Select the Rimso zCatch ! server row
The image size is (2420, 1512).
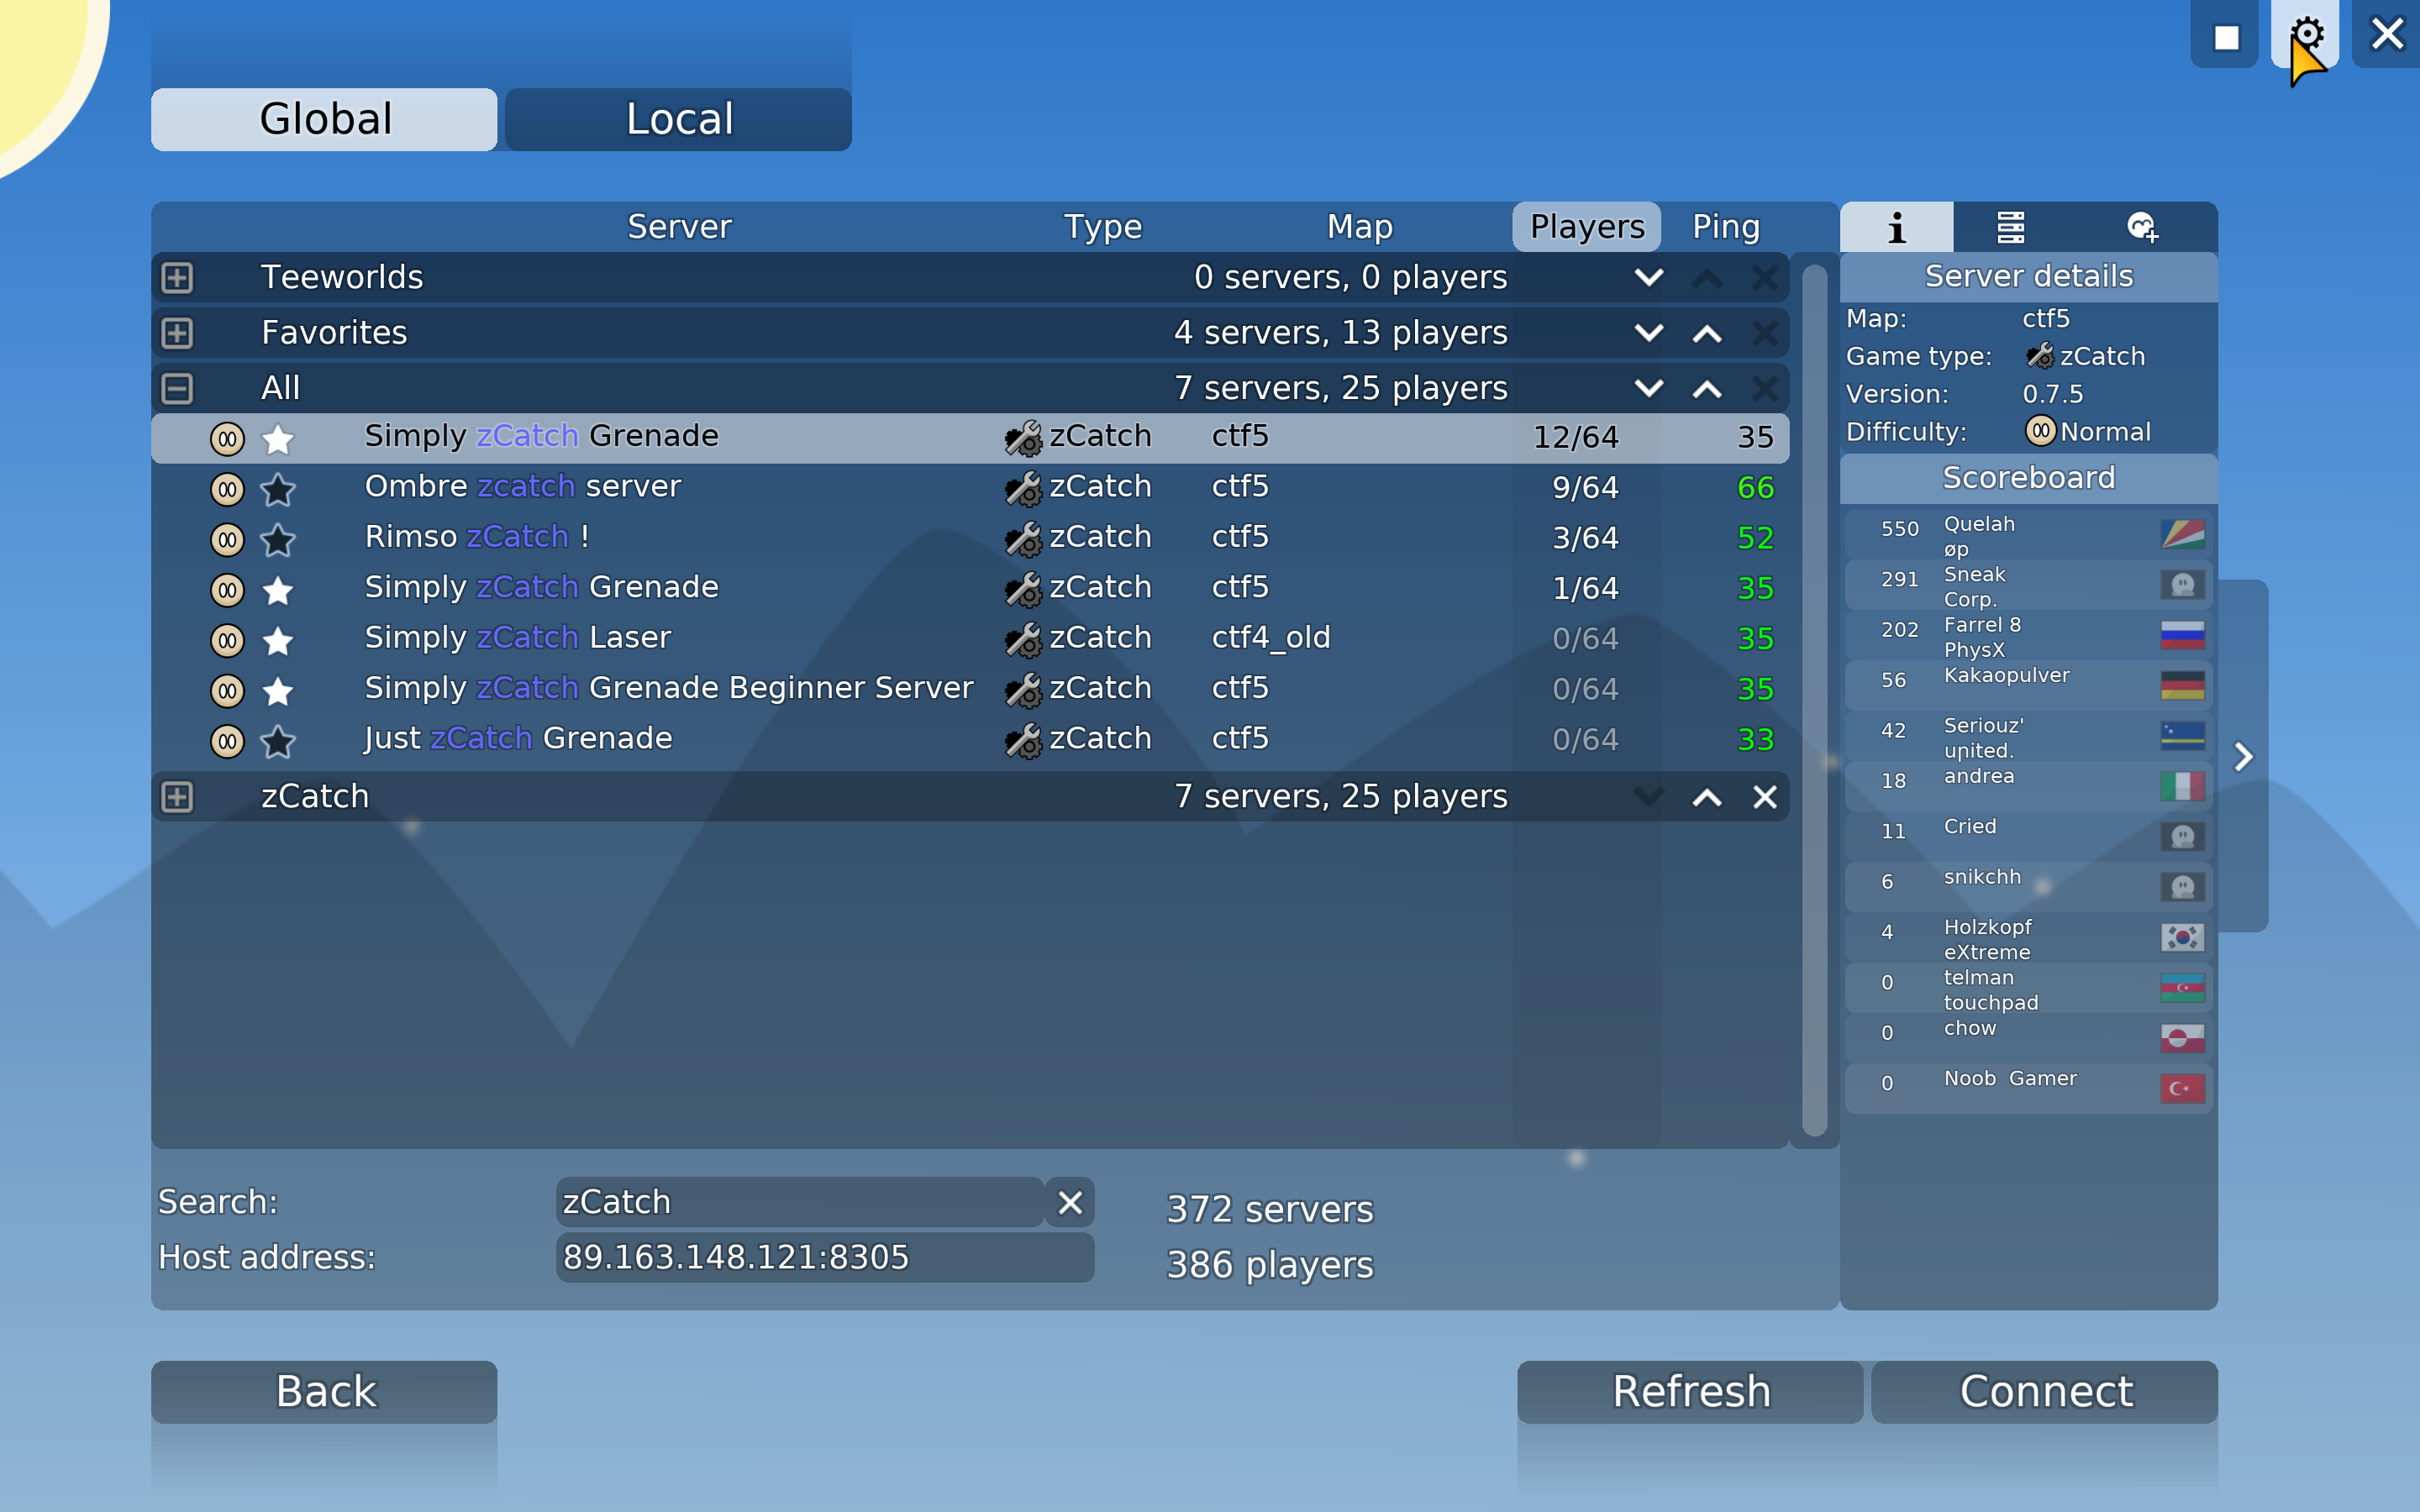970,538
